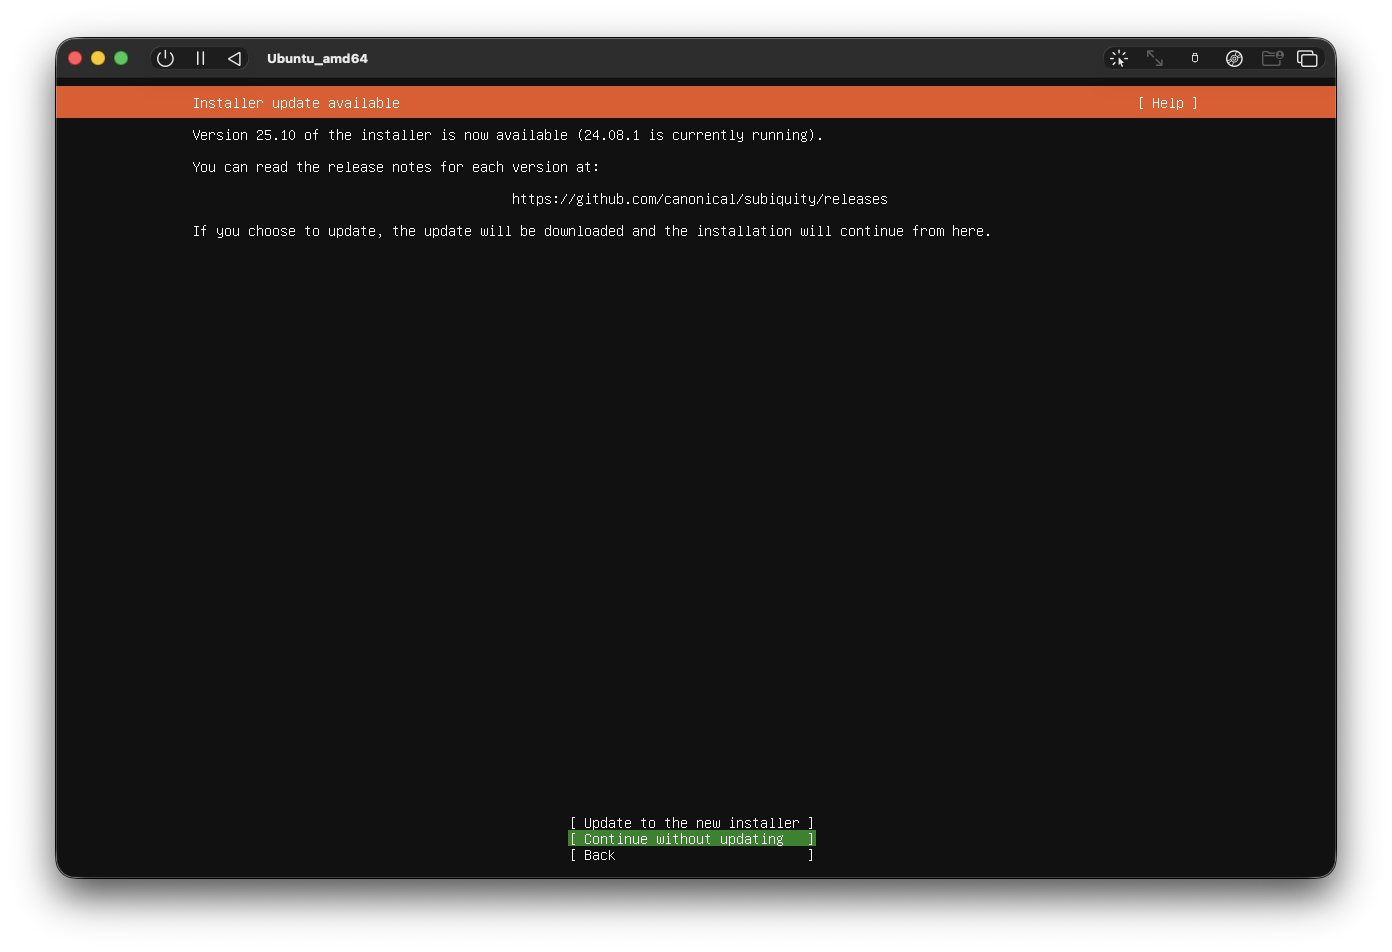This screenshot has height=952, width=1392.
Task: Go Back to the previous installer screen
Action: pos(691,855)
